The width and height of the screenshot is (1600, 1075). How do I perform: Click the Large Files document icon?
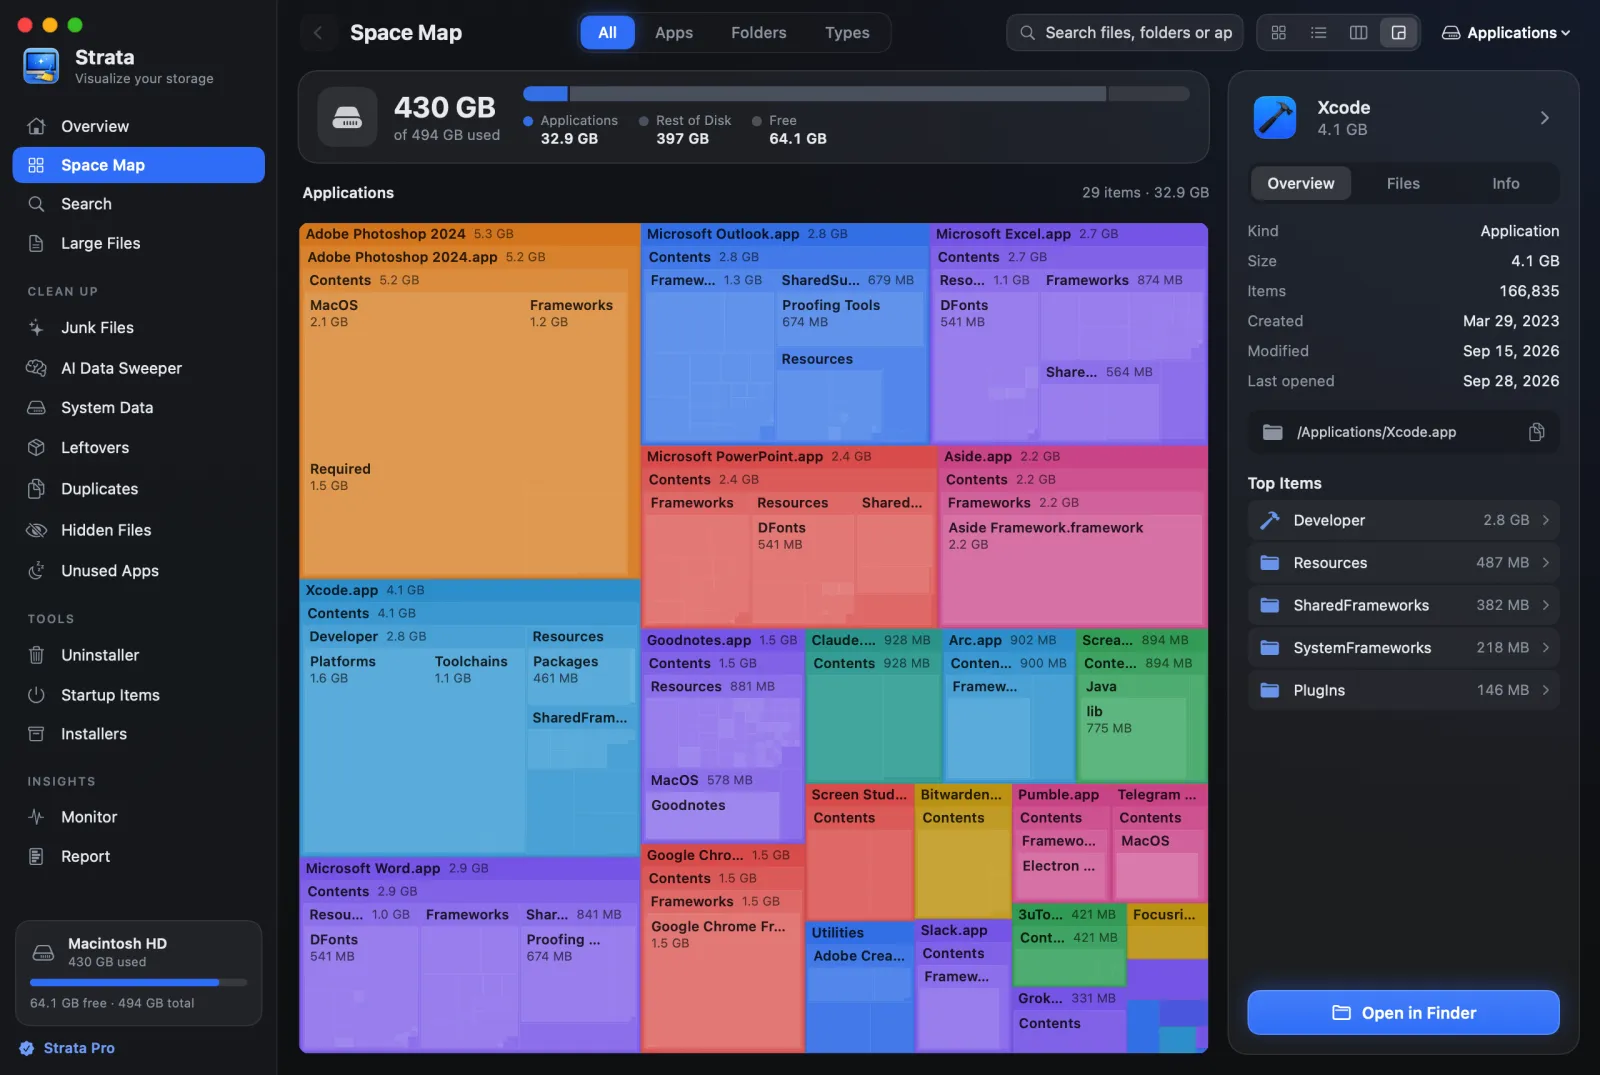36,243
